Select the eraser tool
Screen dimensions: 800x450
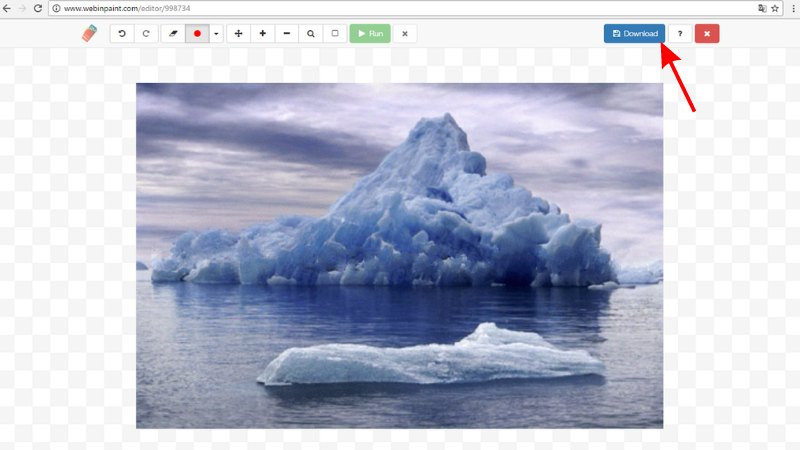click(173, 34)
